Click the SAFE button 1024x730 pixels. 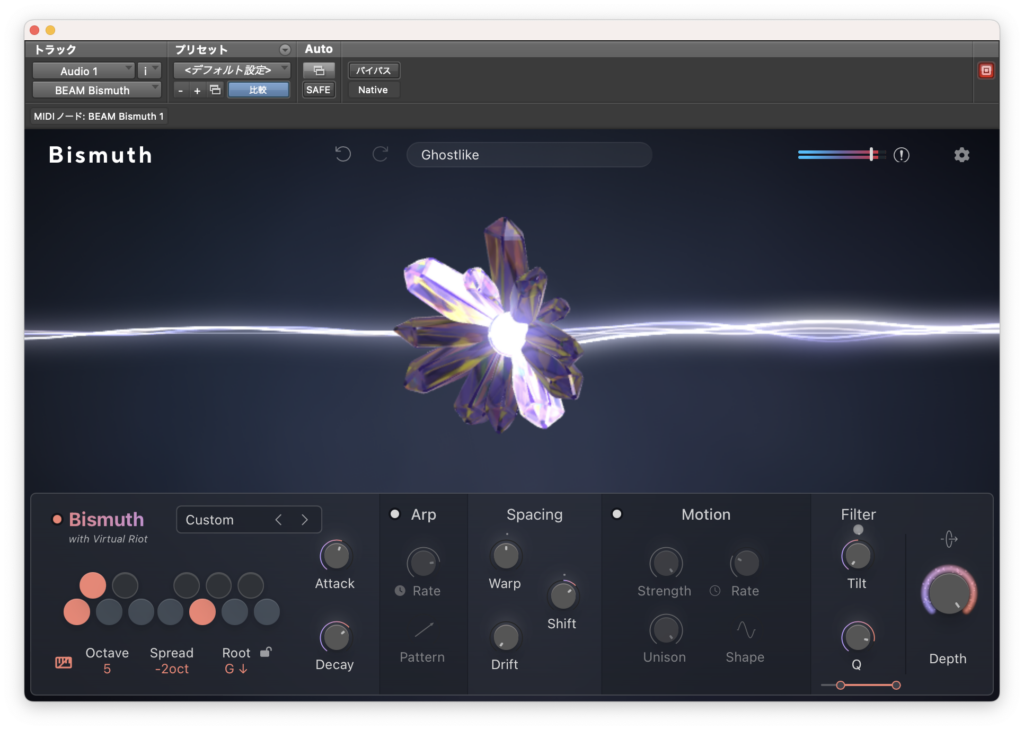tap(319, 90)
